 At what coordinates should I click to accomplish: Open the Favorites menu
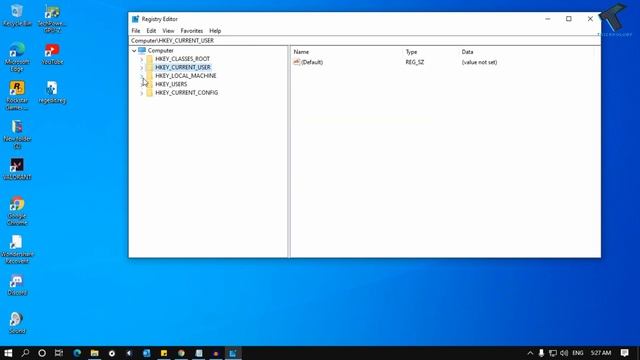click(191, 31)
